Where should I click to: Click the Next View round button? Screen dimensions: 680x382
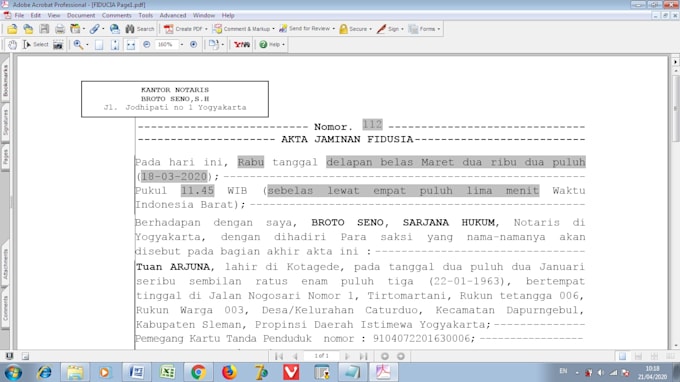click(x=401, y=356)
